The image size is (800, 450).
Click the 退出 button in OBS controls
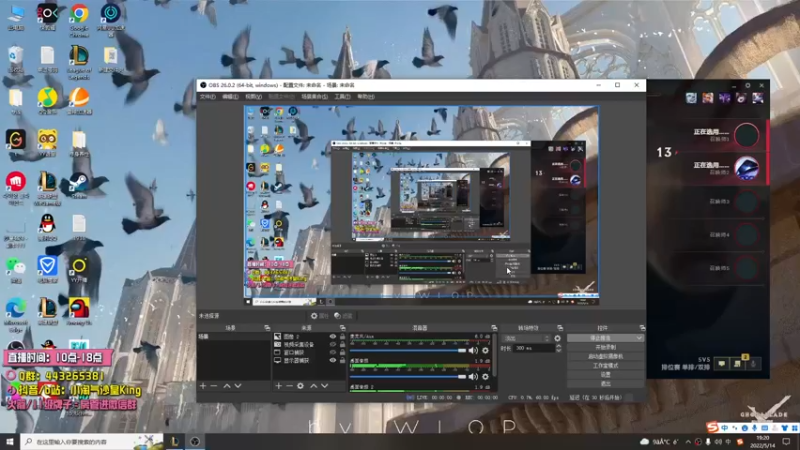pos(605,384)
